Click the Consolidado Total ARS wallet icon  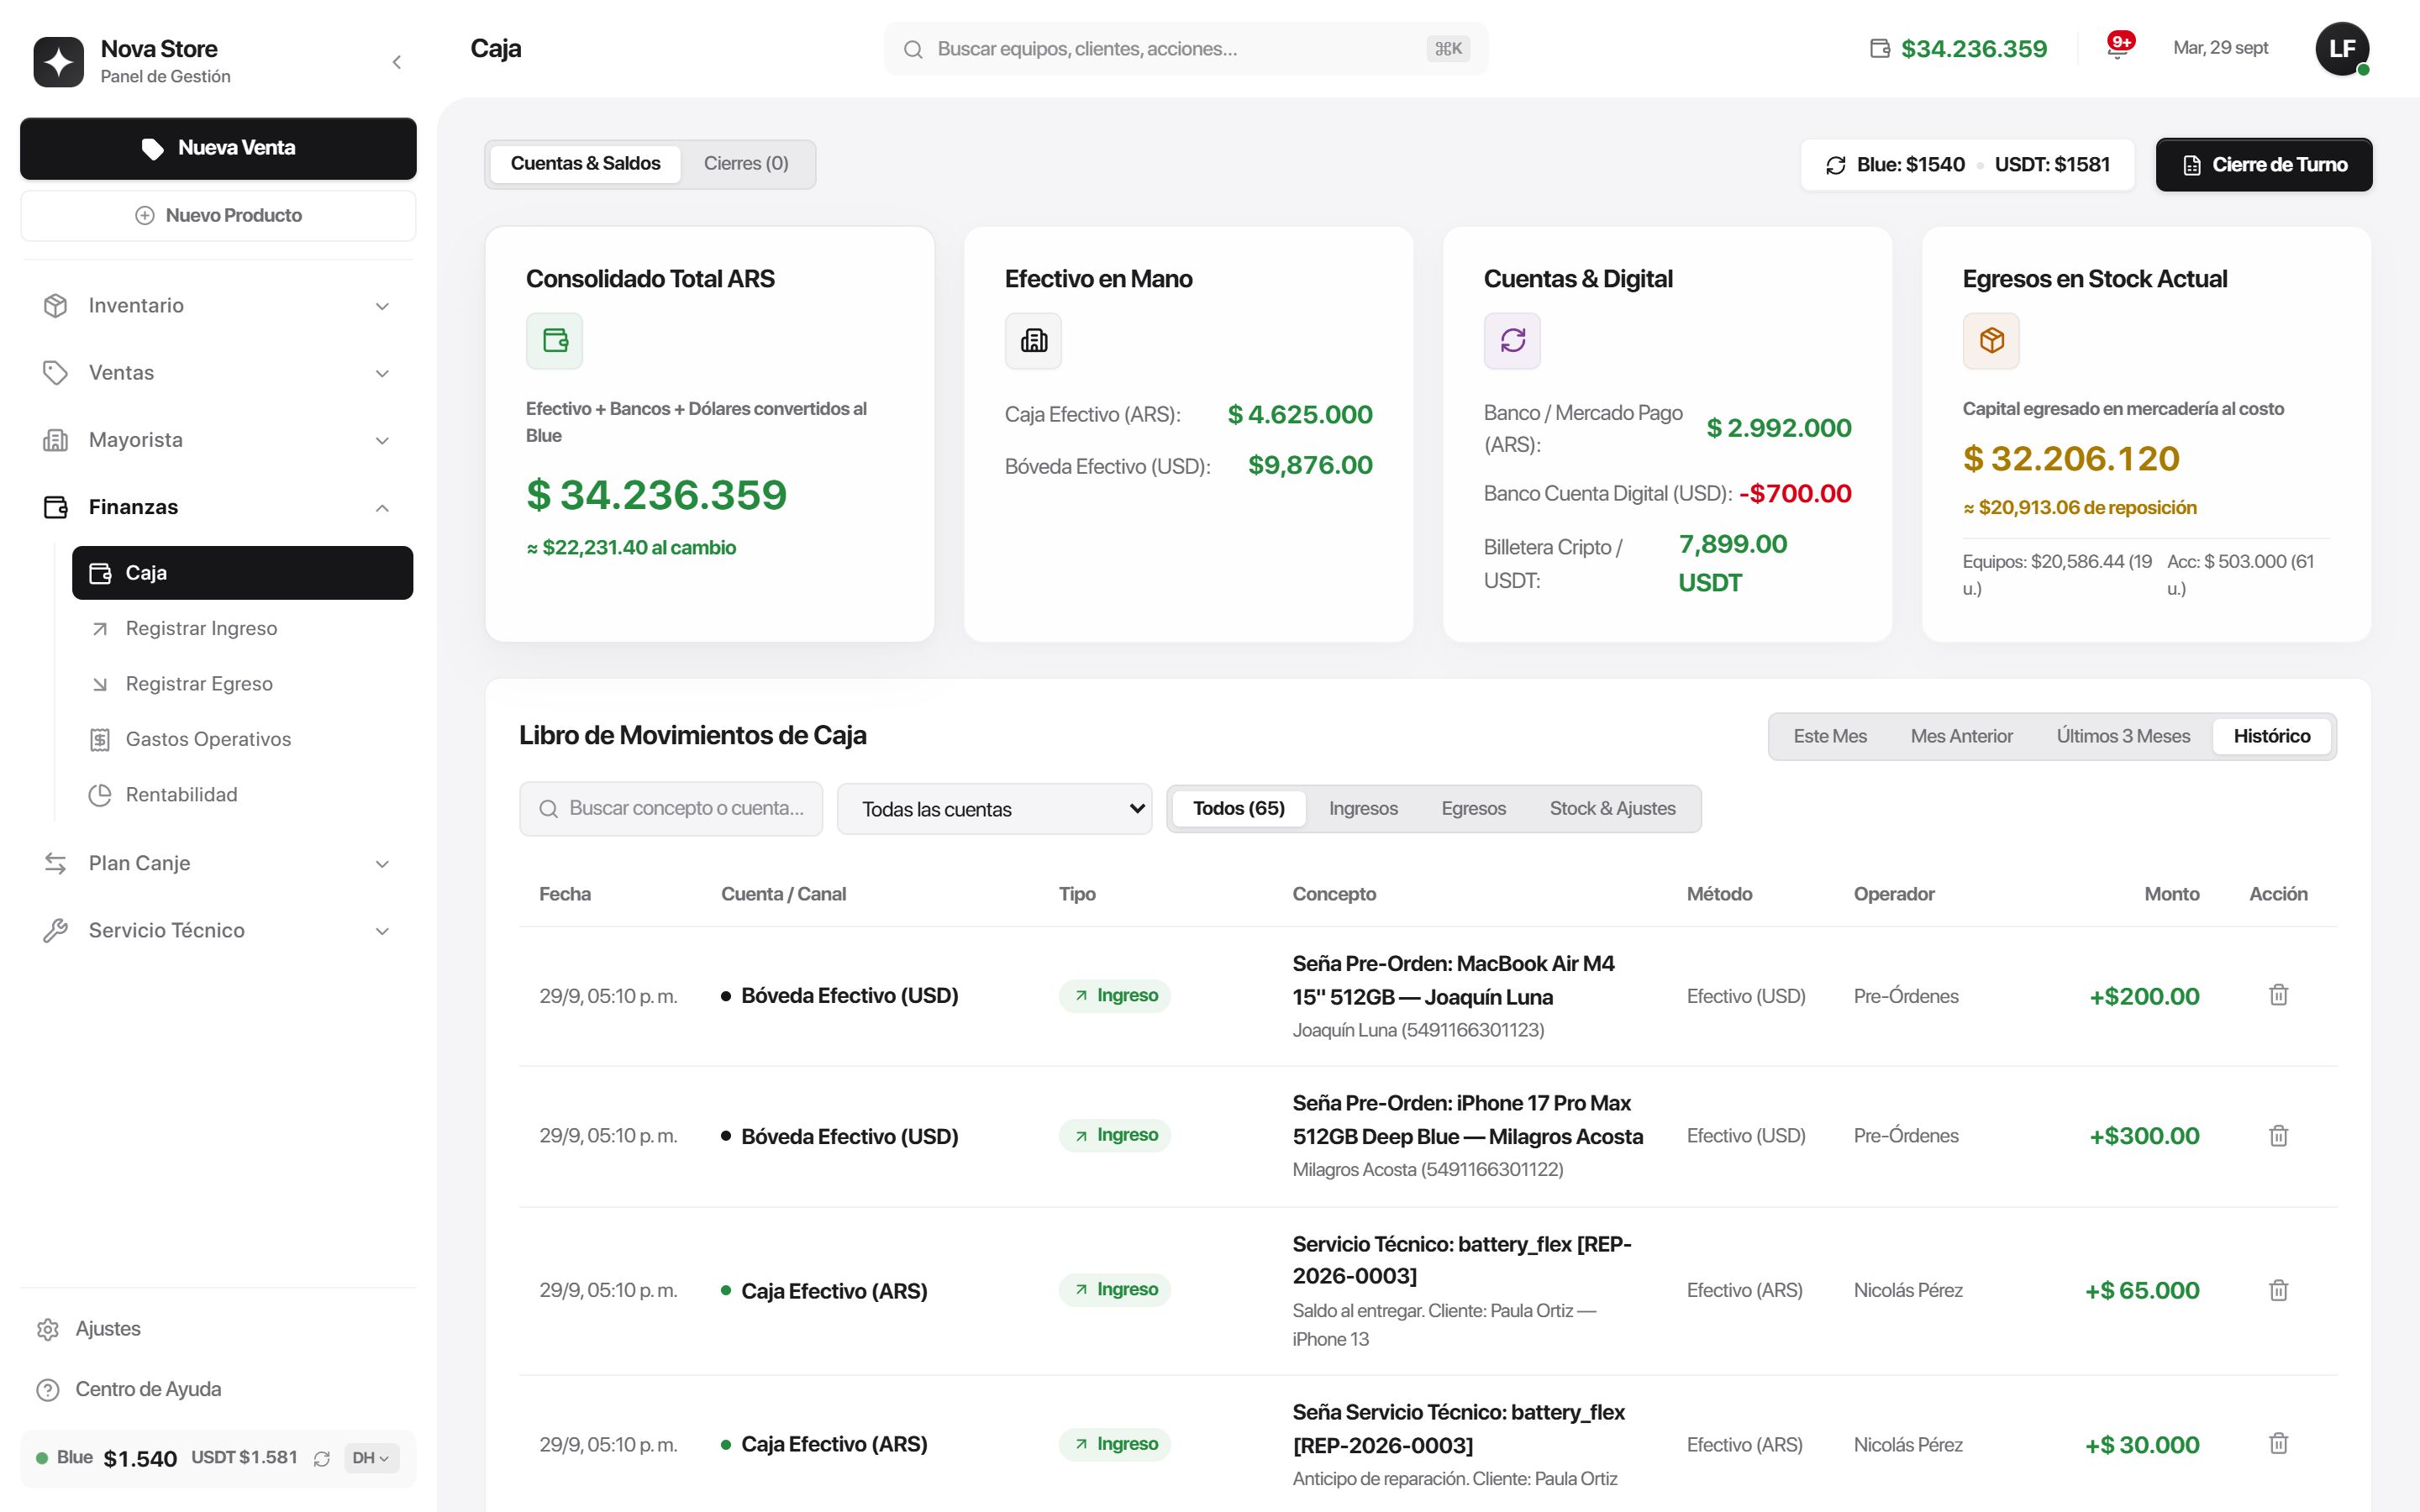click(555, 340)
